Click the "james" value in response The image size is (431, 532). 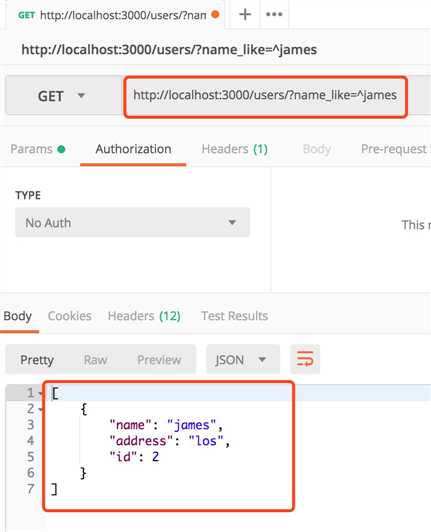click(x=191, y=425)
